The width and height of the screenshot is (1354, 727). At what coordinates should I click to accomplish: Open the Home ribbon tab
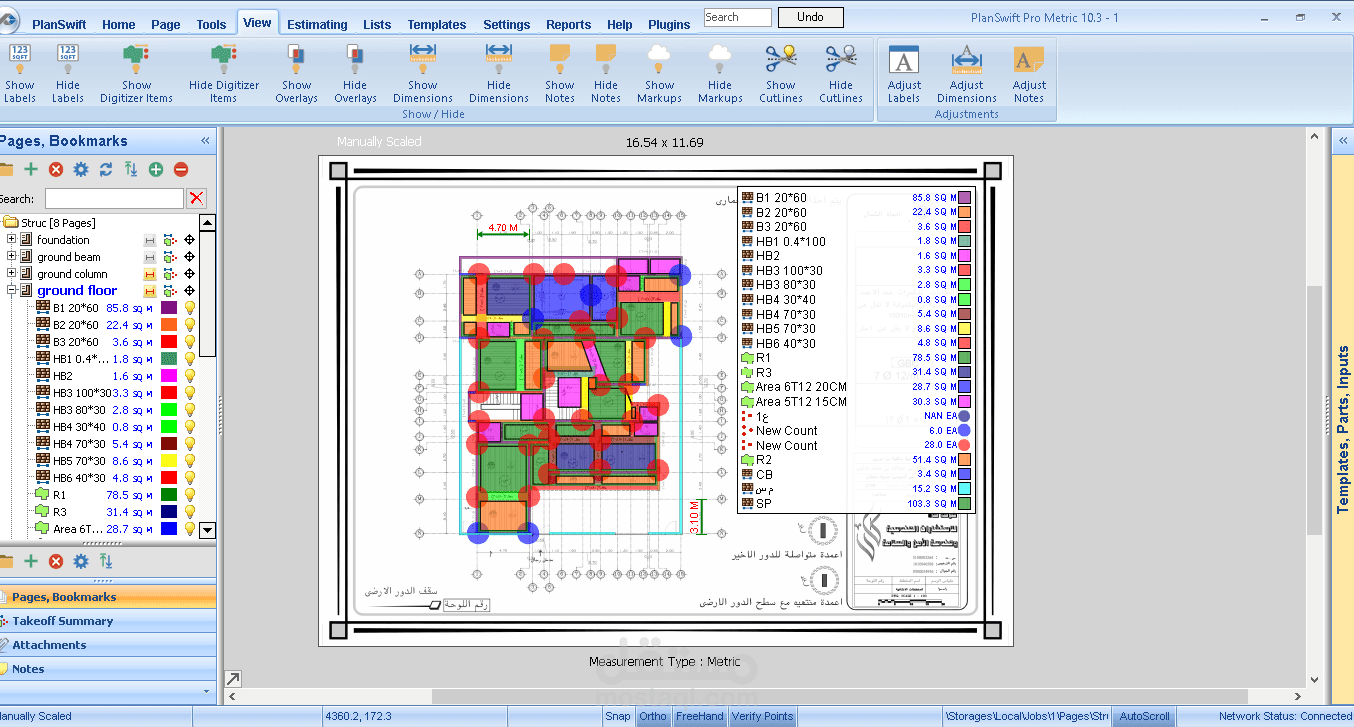point(119,25)
